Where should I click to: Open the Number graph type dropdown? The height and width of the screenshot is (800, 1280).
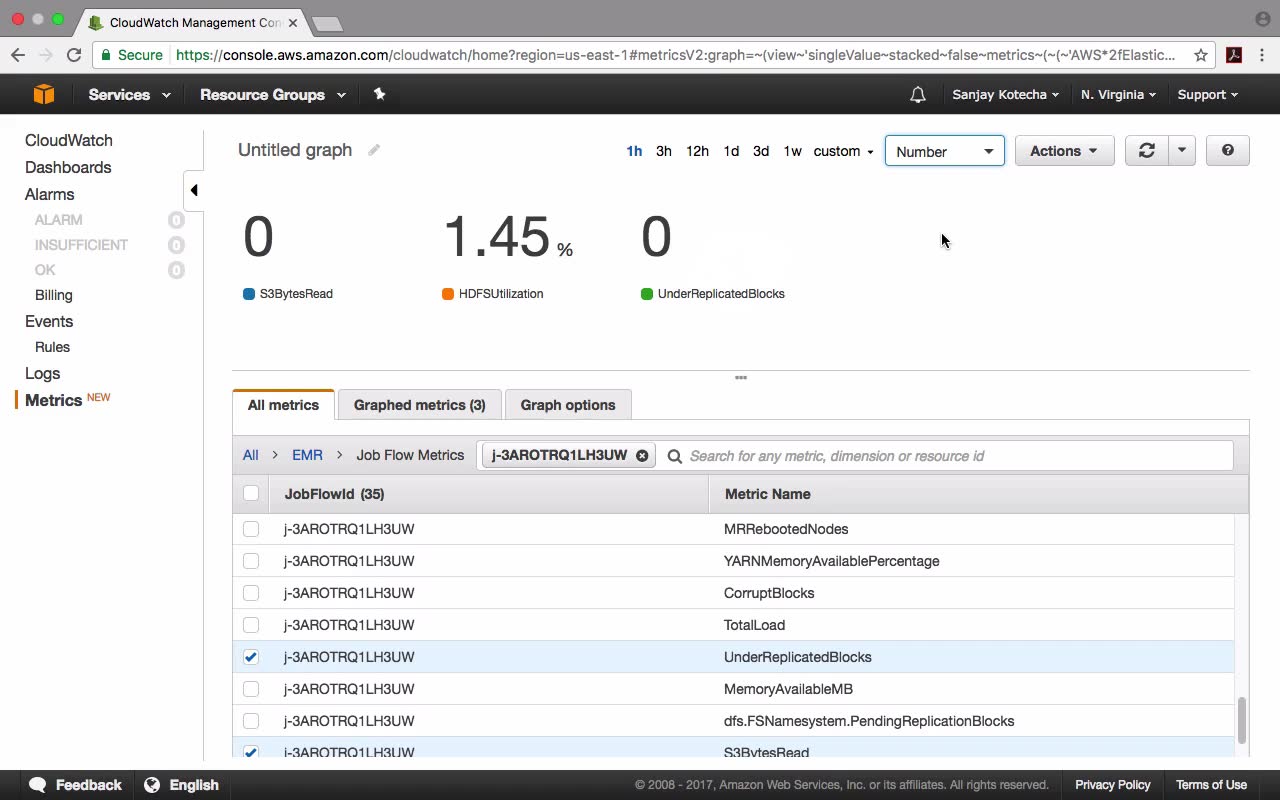(944, 151)
